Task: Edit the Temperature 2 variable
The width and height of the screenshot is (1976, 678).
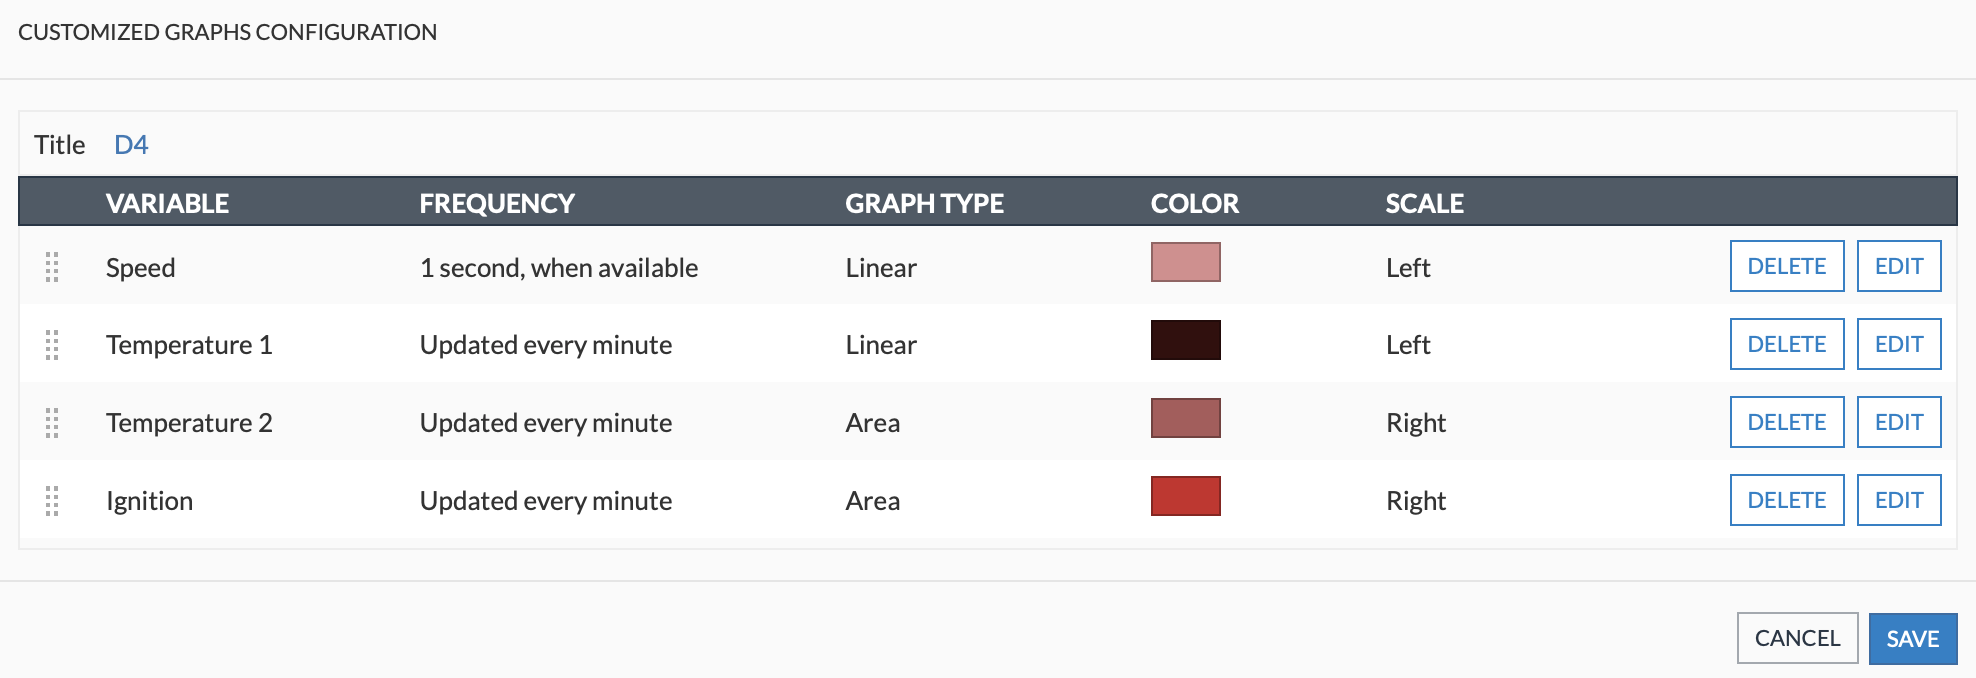Action: pyautogui.click(x=1898, y=422)
